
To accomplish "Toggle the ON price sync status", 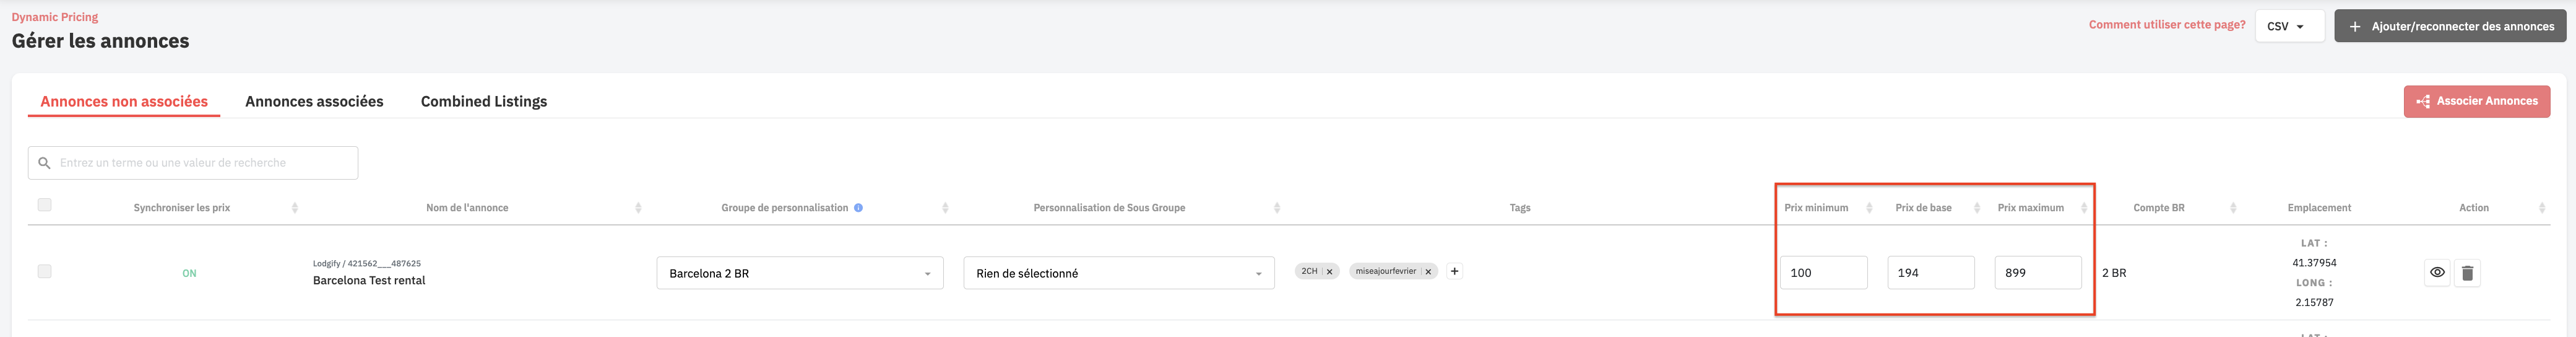I will (189, 274).
